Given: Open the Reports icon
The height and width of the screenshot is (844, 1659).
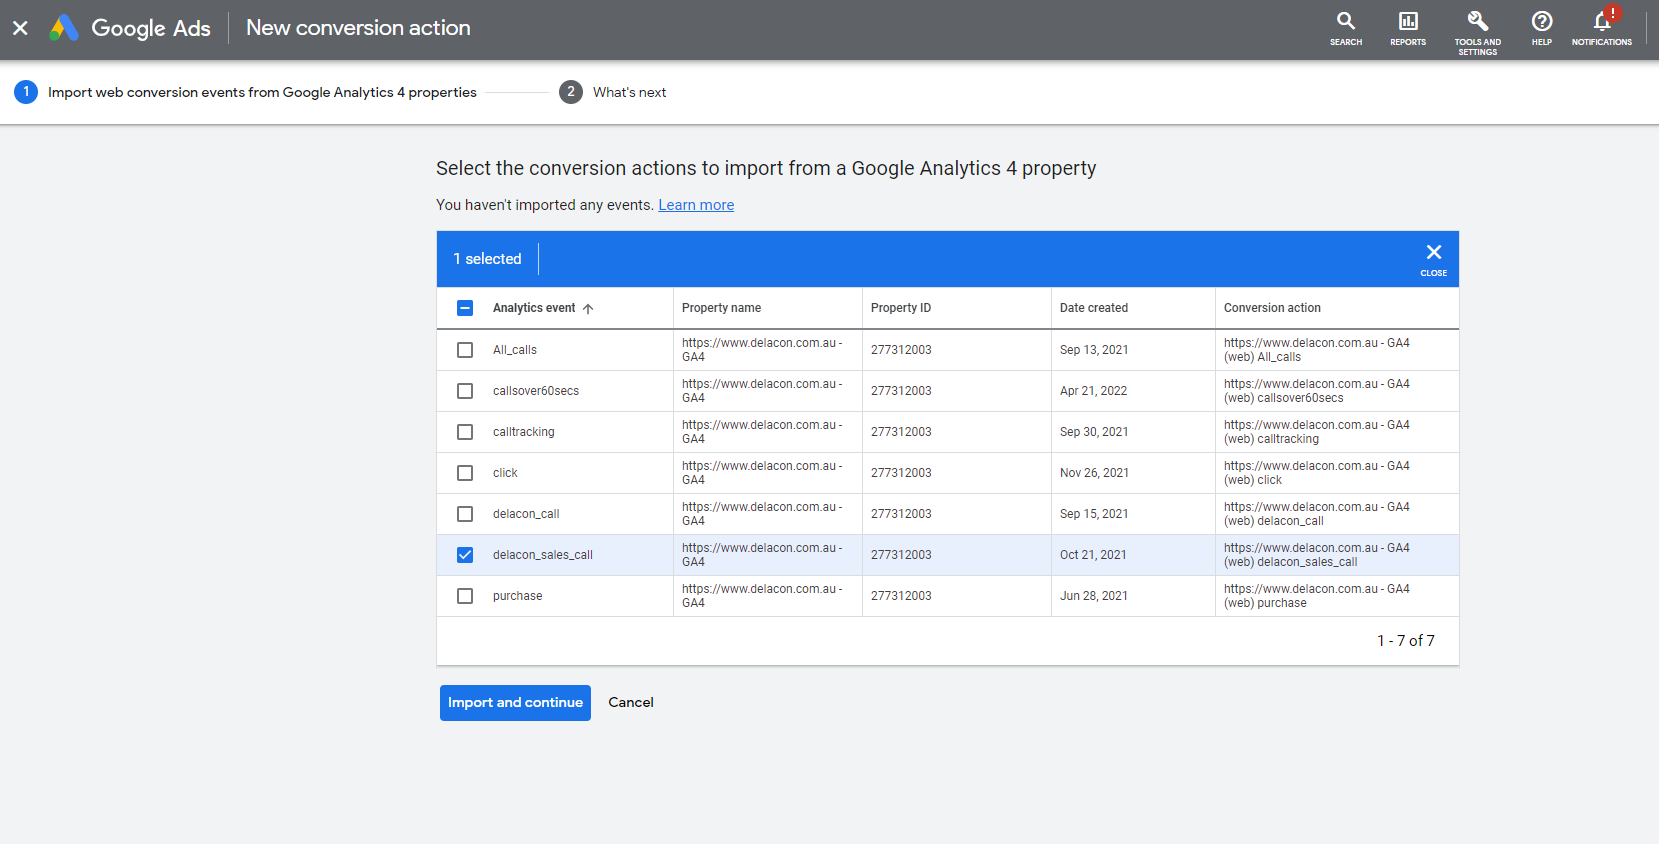Looking at the screenshot, I should click(1408, 29).
